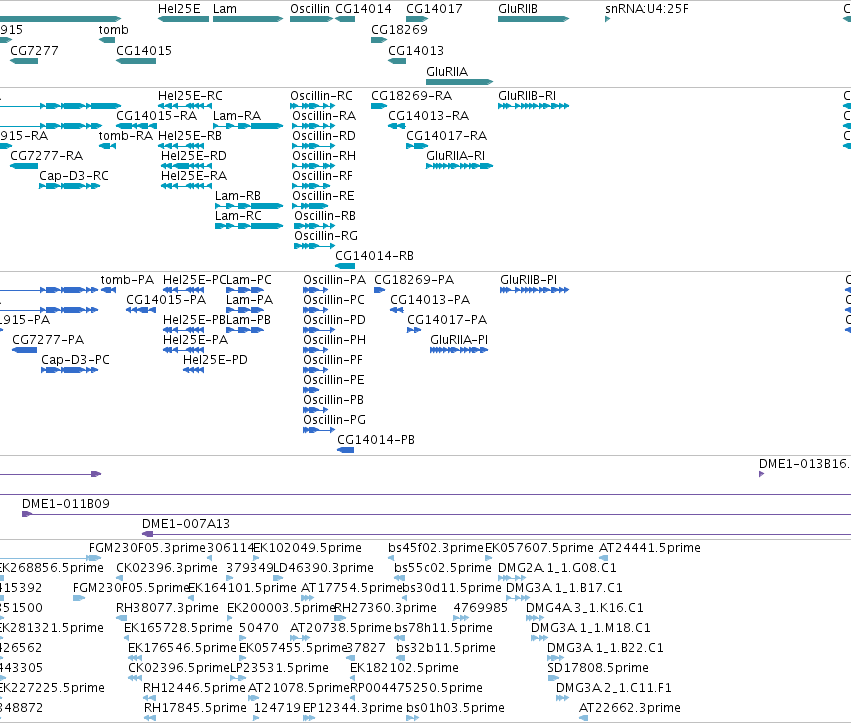Click the GluRIIA-RI transcript
This screenshot has width=851, height=723.
click(460, 166)
